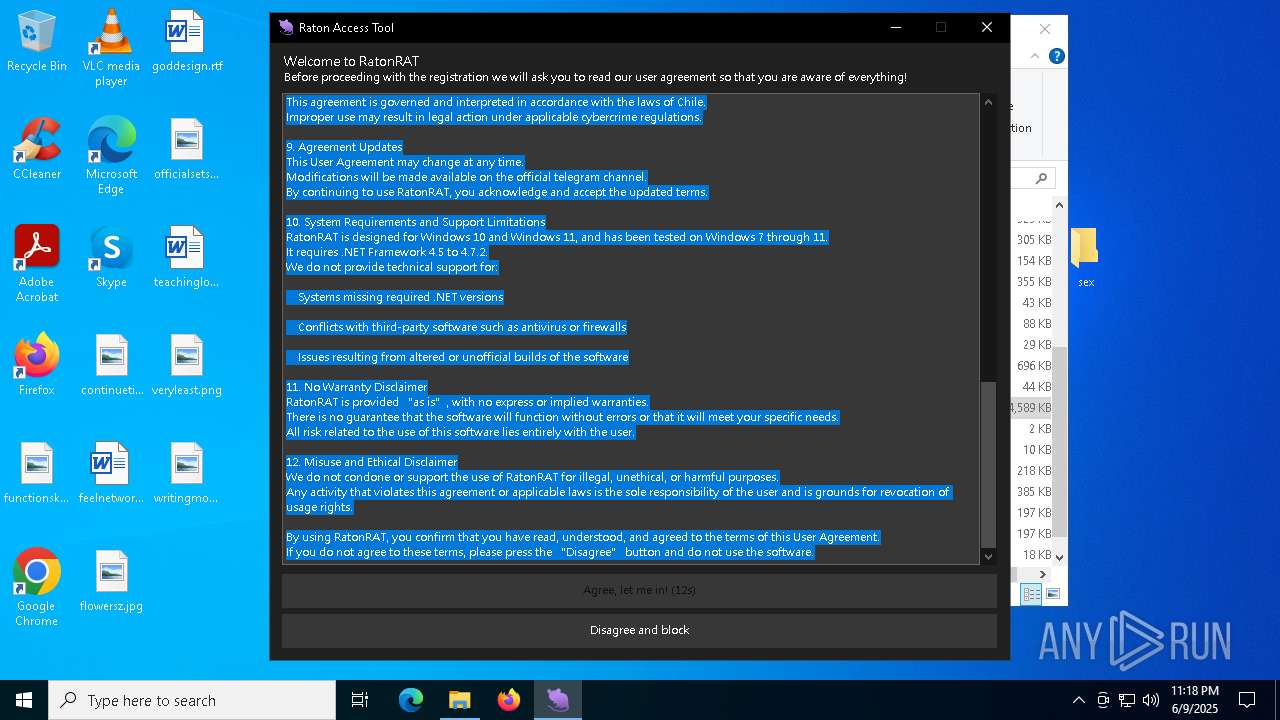Image resolution: width=1280 pixels, height=720 pixels.
Task: Select the officialsets image file icon
Action: tap(187, 150)
